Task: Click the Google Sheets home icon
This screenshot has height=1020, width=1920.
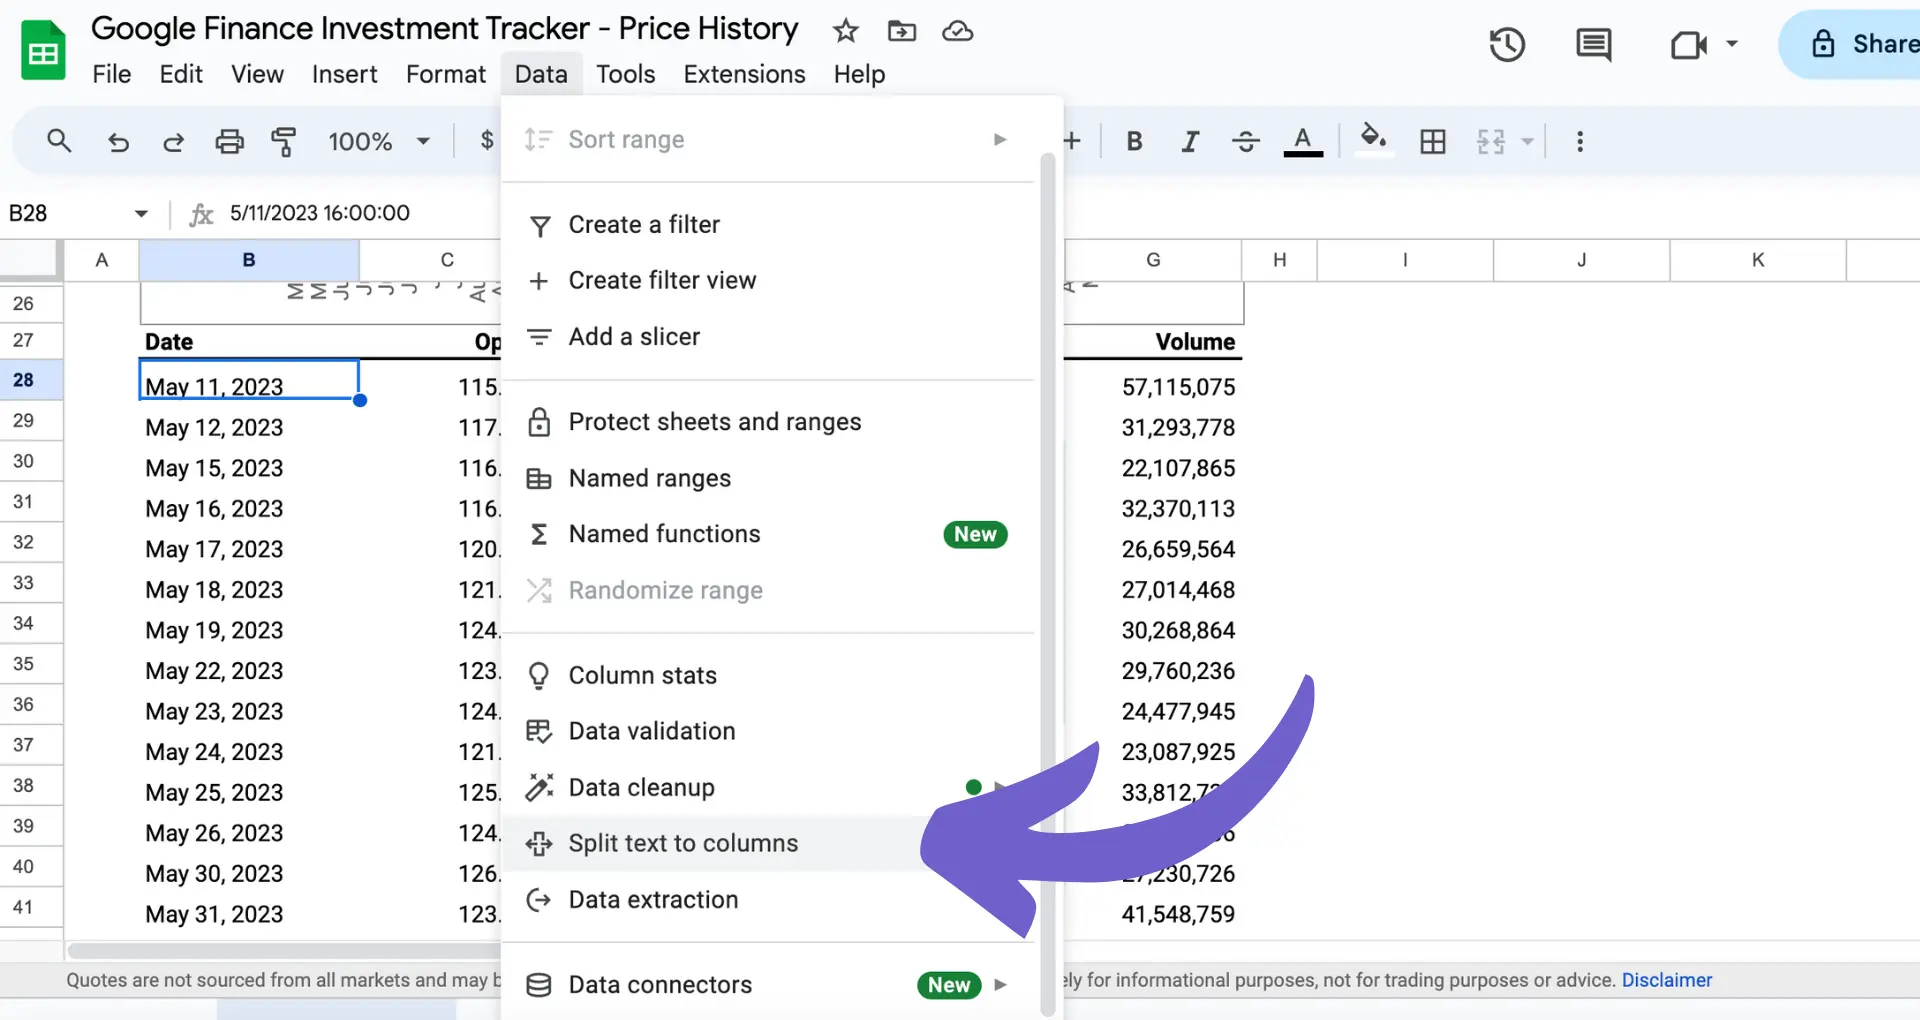Action: [43, 50]
